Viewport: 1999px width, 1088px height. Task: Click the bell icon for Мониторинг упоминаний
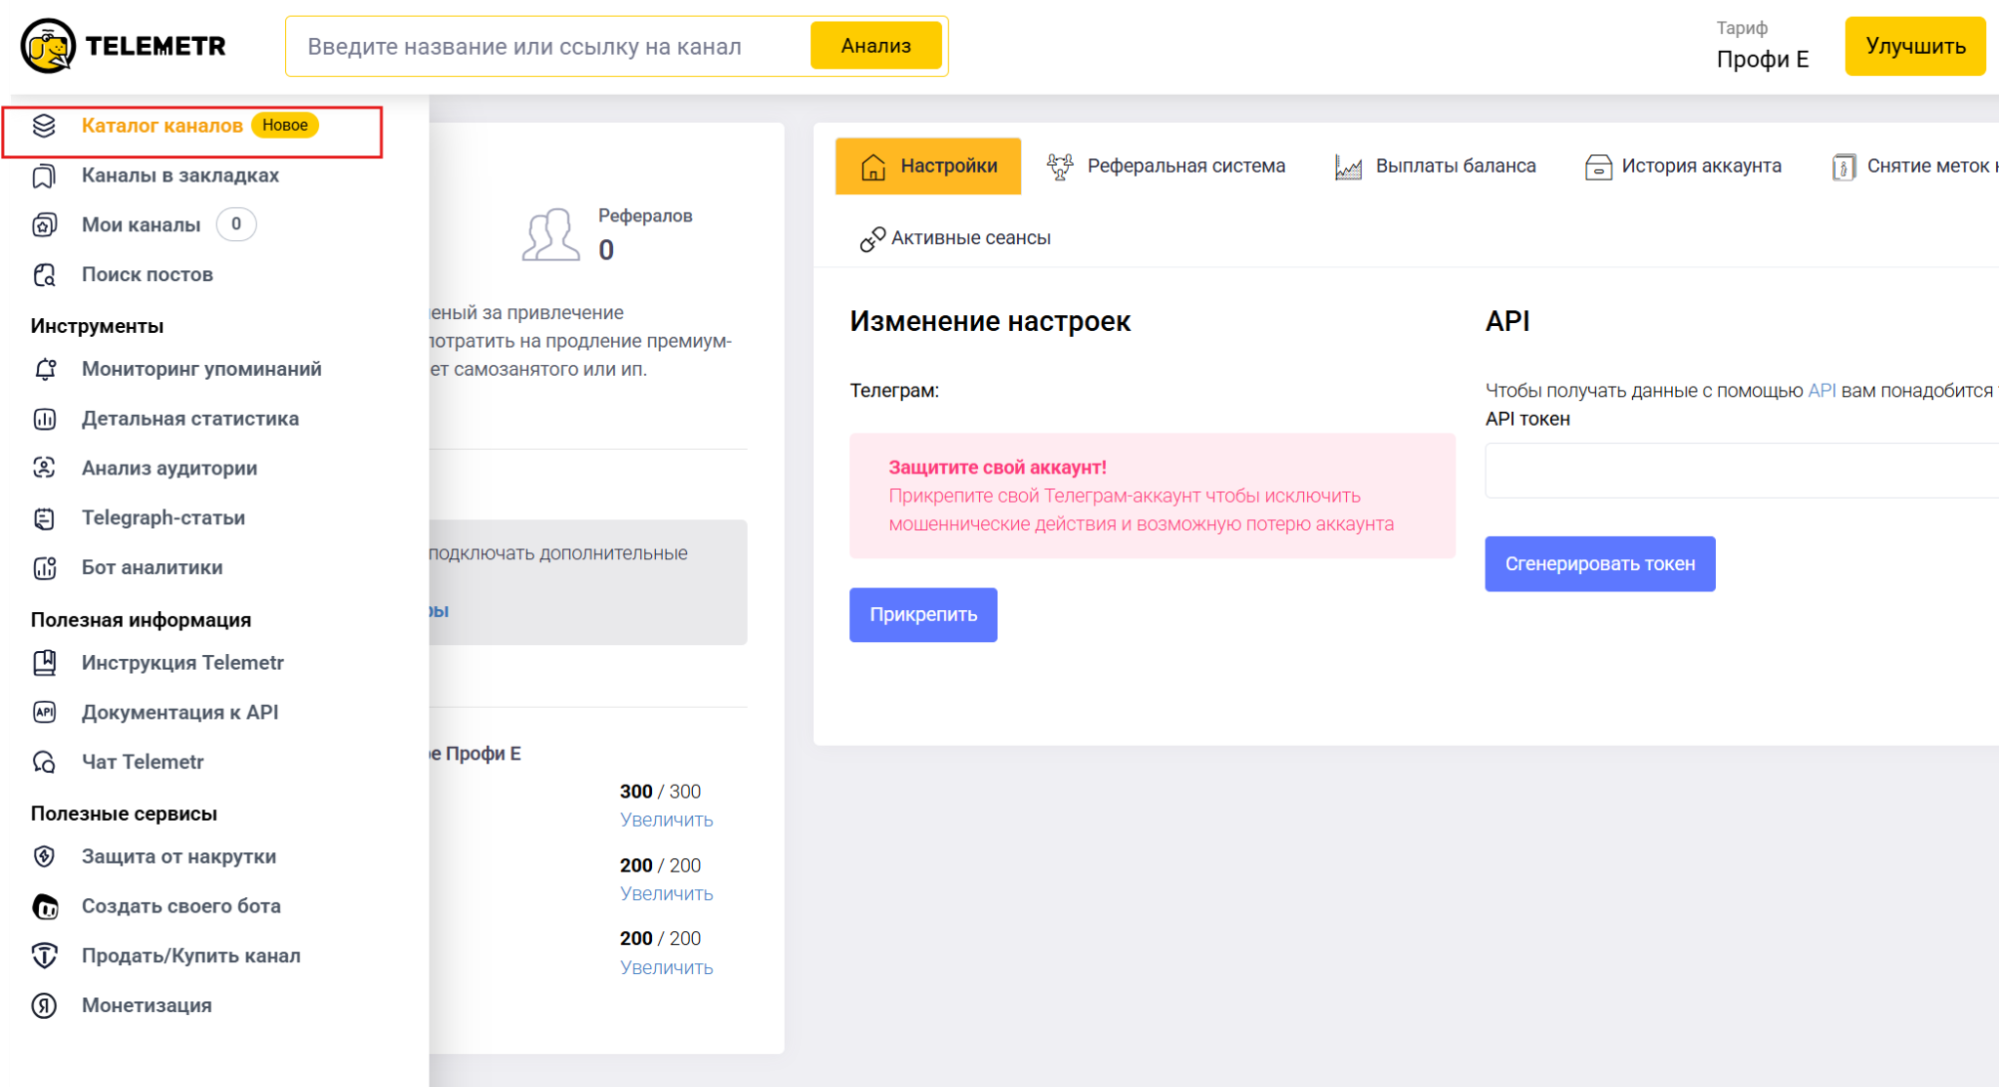coord(45,369)
